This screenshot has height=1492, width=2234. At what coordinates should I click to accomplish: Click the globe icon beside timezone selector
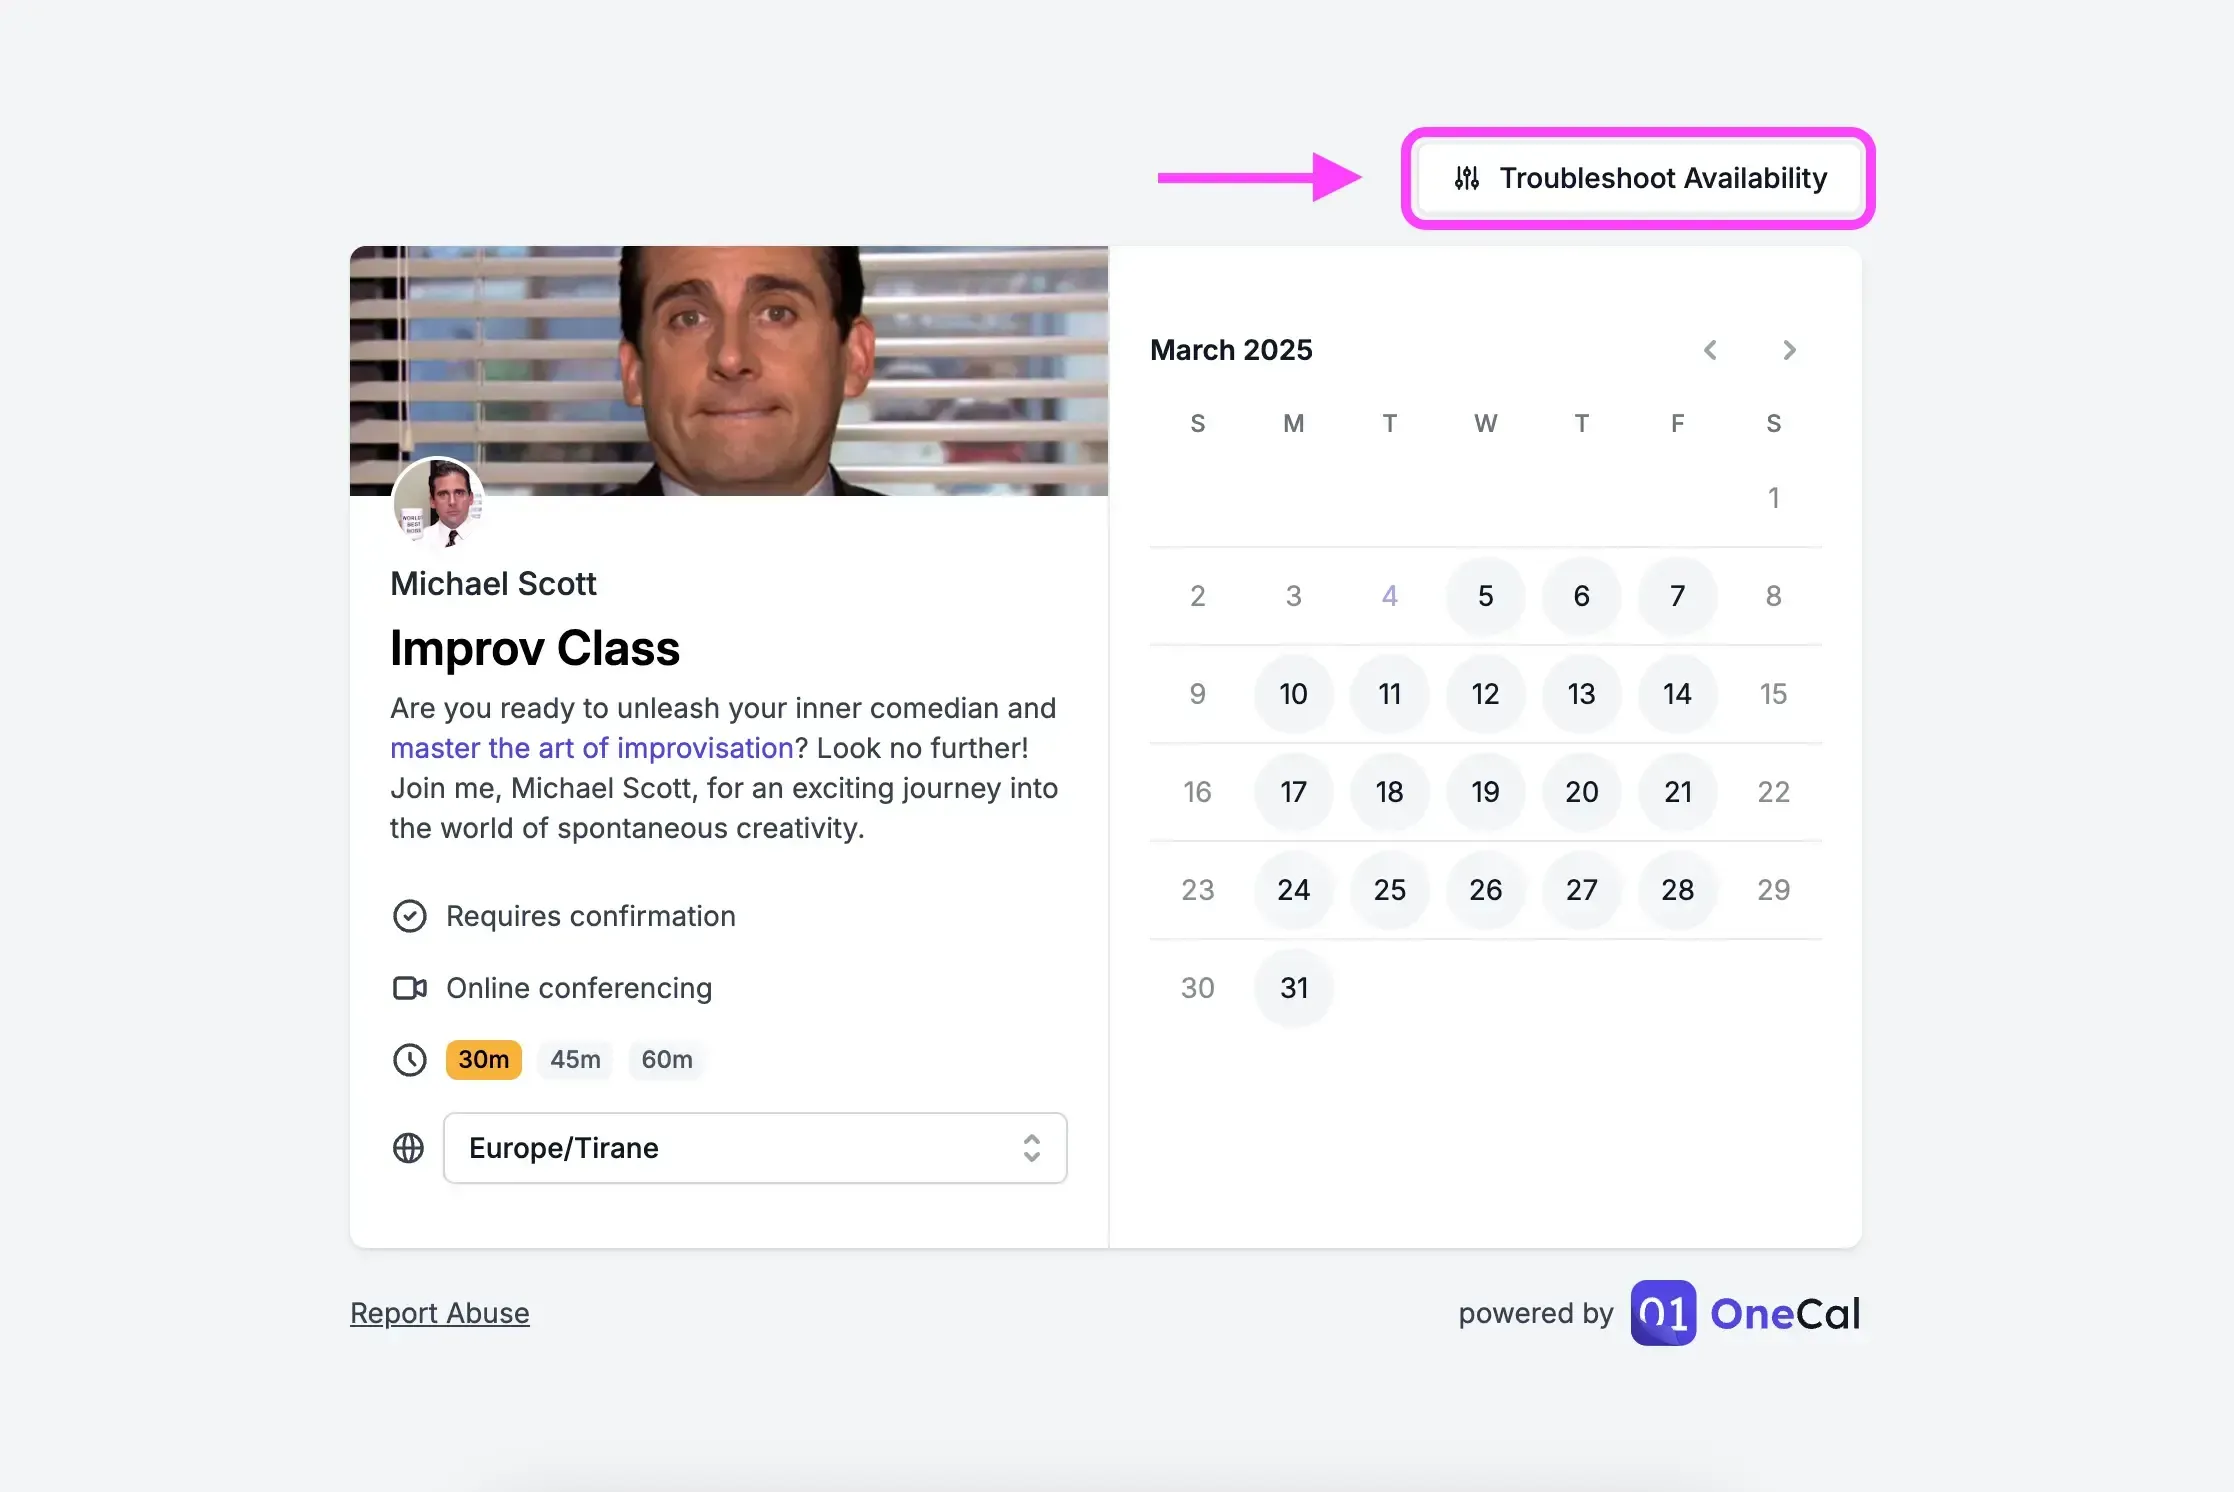[x=409, y=1148]
